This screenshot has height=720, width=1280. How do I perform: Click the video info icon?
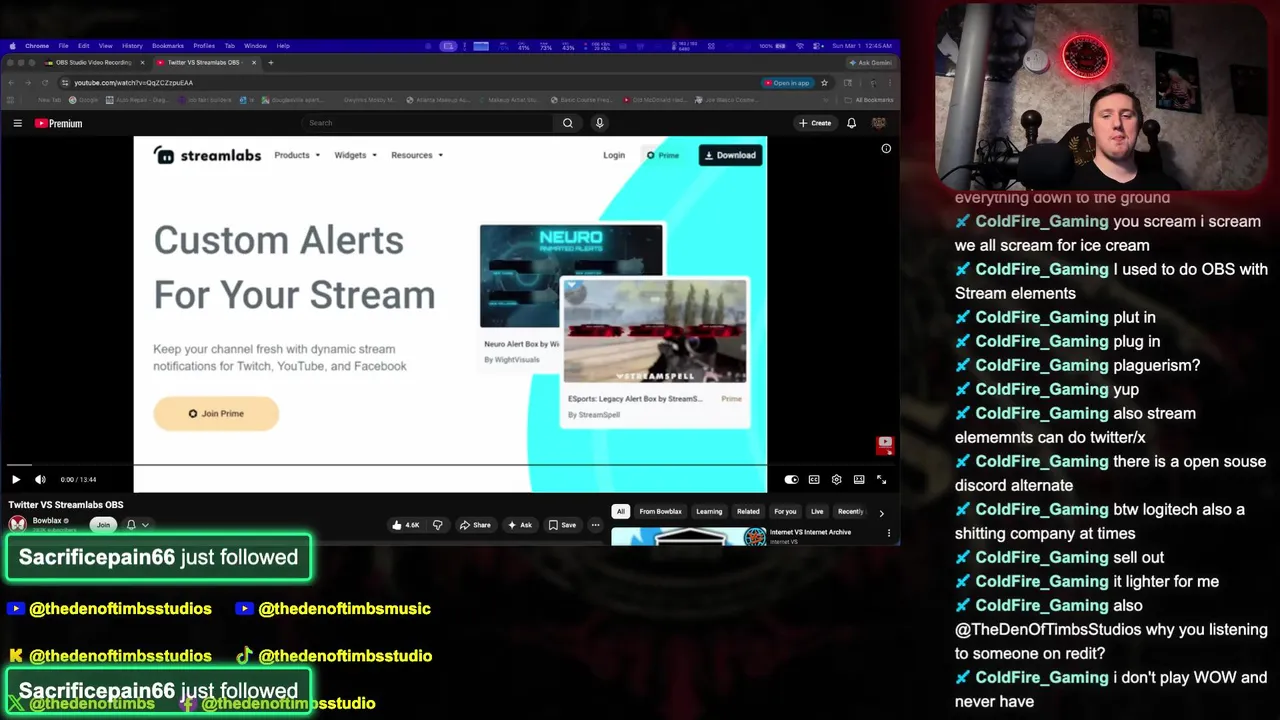click(x=886, y=148)
